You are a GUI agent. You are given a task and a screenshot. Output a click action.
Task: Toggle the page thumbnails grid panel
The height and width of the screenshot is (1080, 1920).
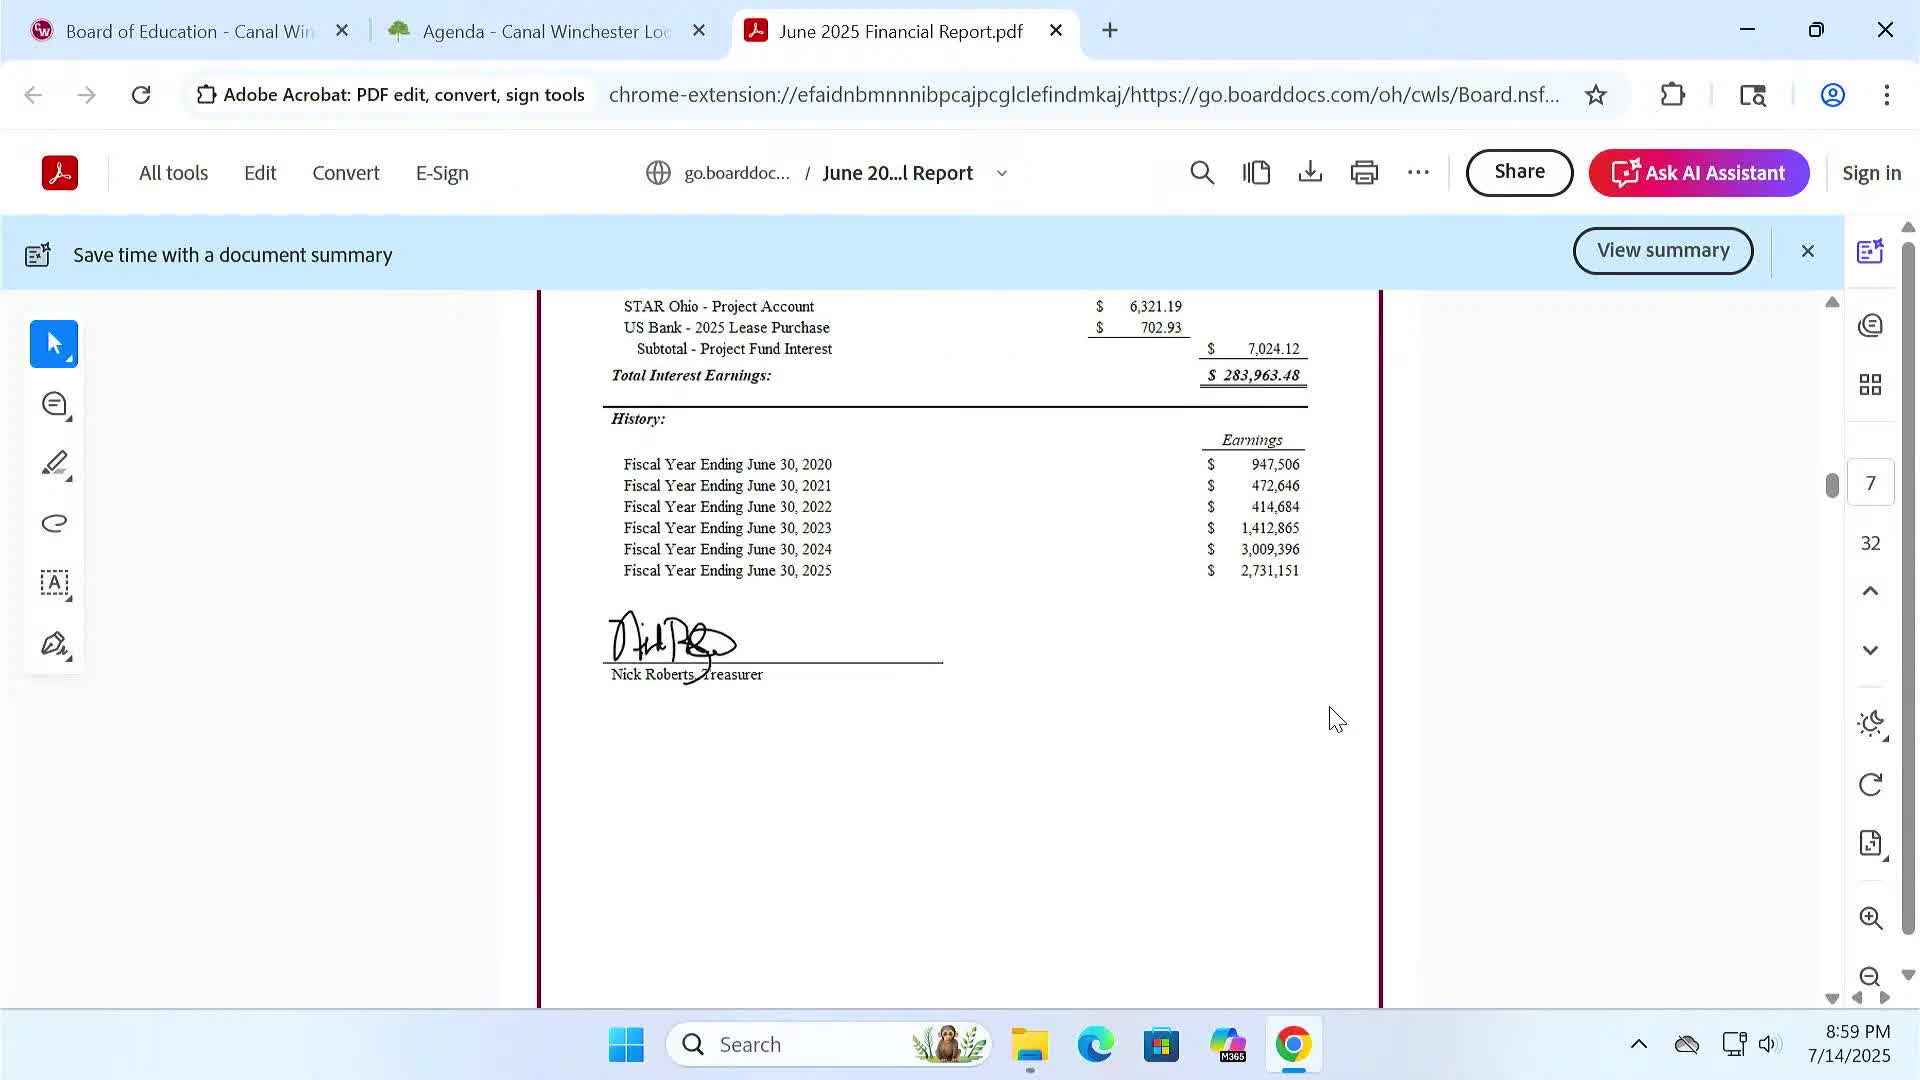coord(1870,385)
